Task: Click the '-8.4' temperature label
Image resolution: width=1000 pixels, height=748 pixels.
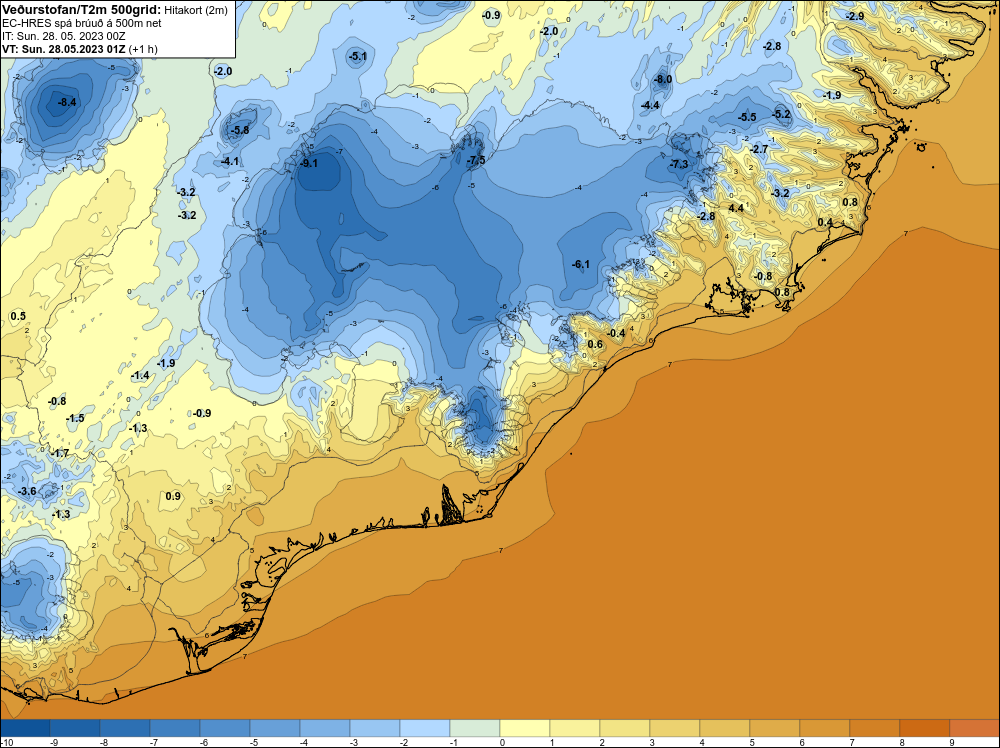Action: (66, 102)
